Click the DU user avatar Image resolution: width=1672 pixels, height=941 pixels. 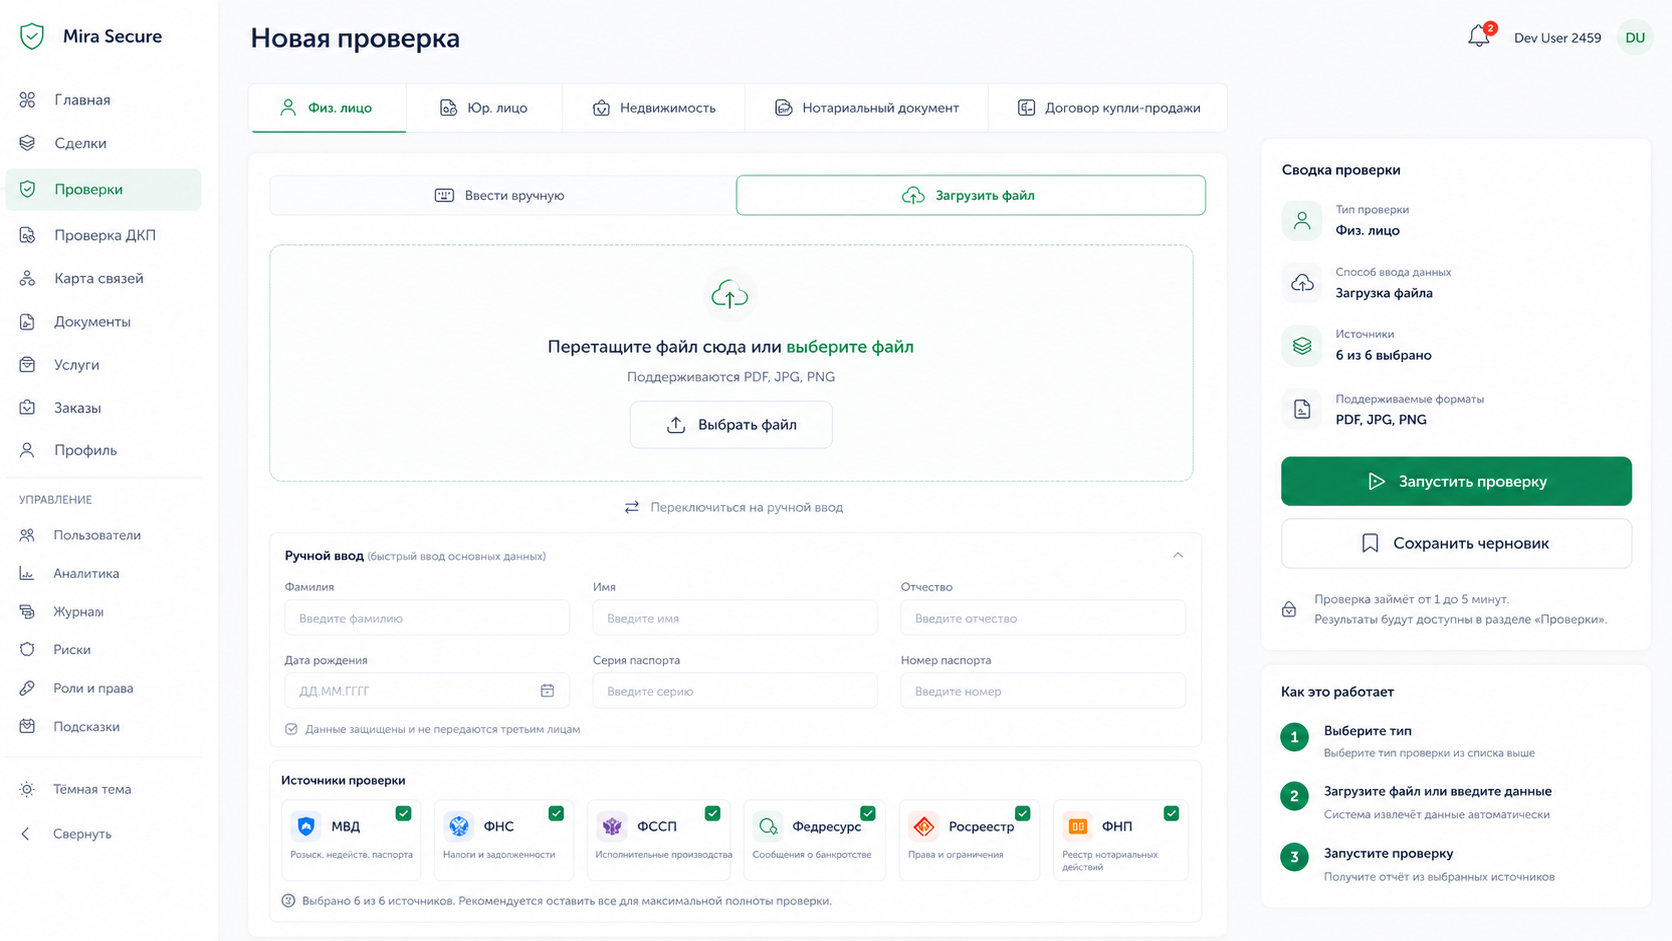(1635, 38)
